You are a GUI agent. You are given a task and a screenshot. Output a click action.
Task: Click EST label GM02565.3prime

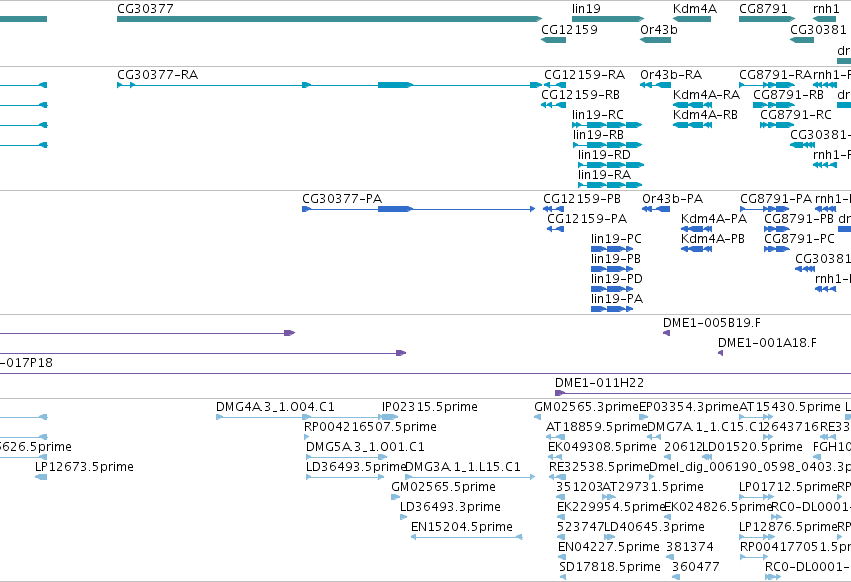click(586, 407)
